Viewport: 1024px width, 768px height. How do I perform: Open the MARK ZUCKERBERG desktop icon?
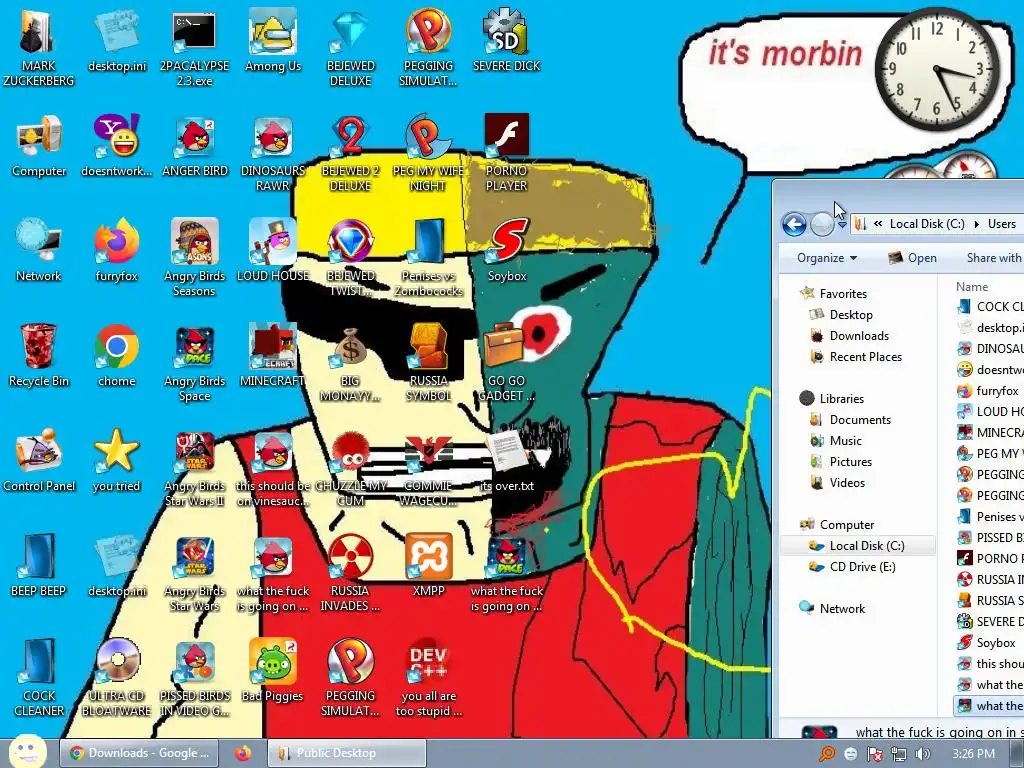pos(39,48)
